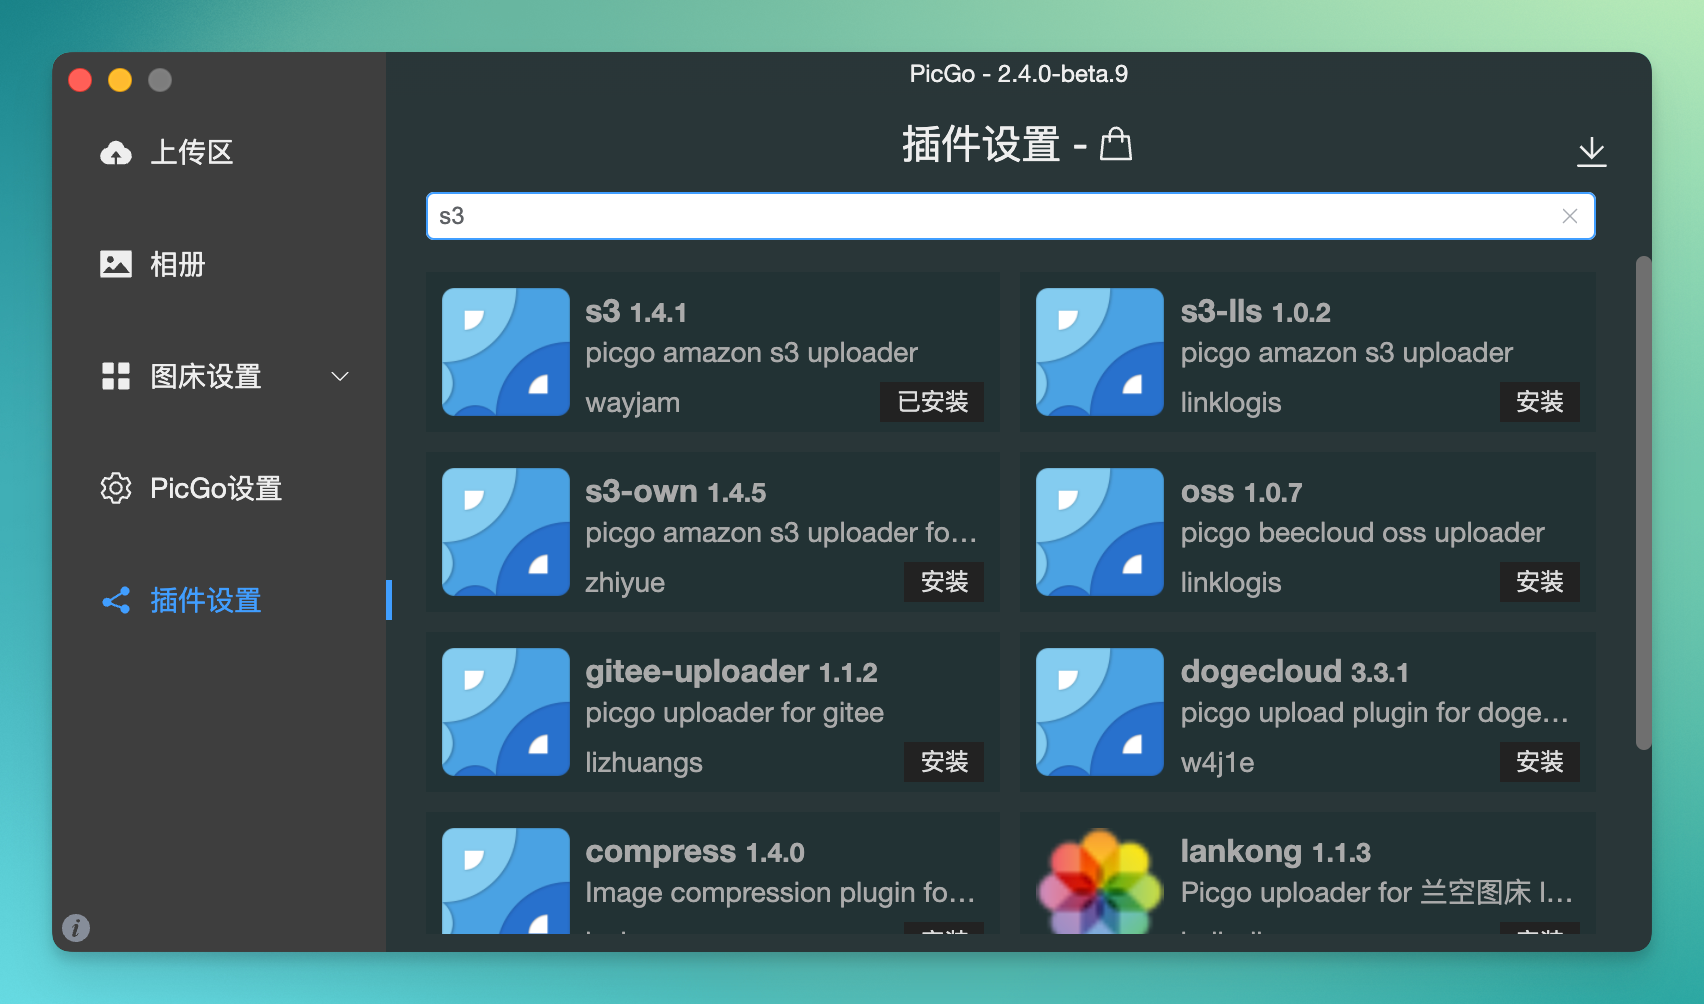This screenshot has height=1004, width=1704.
Task: Click the lankong 1.1.3 title
Action: pos(1276,852)
